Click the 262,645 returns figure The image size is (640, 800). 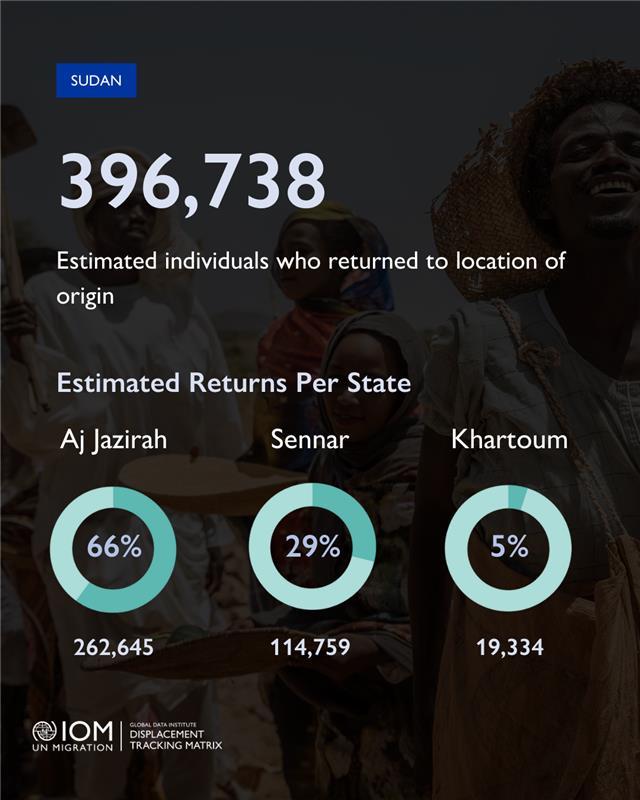113,647
